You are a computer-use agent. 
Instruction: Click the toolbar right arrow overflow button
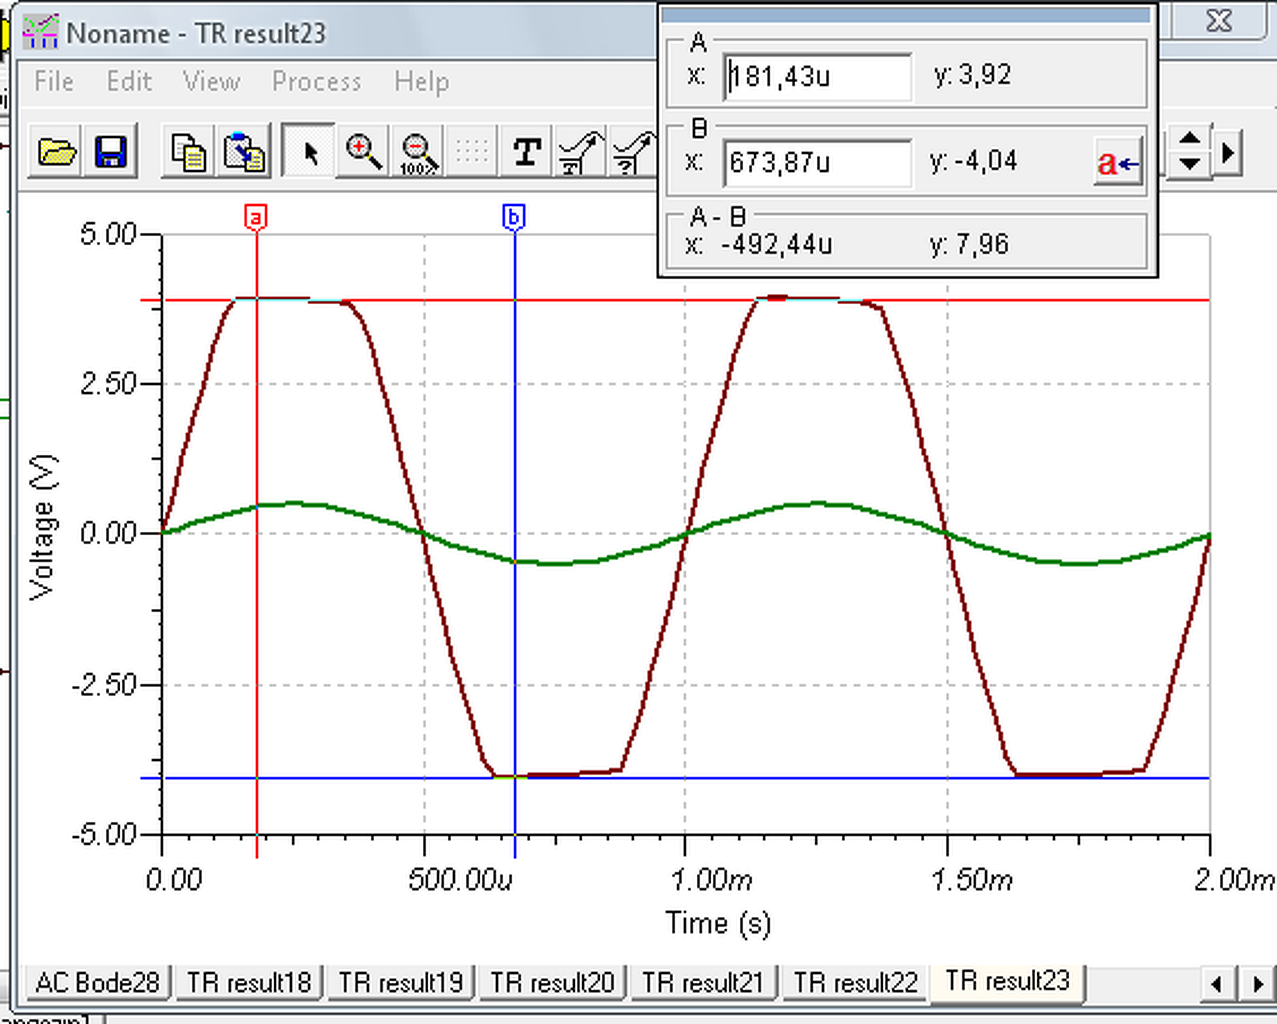[1228, 152]
